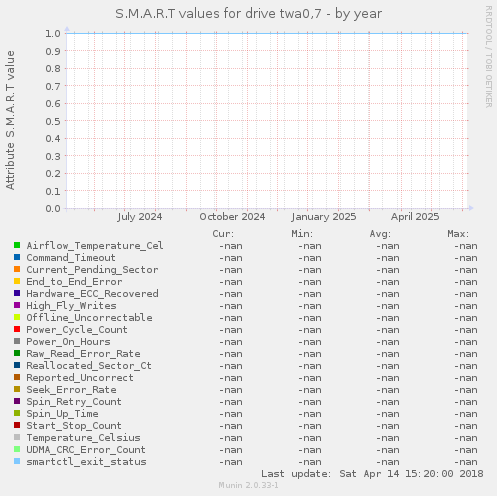Select the Start_Stop_Count legend label
This screenshot has width=497, height=496.
(x=74, y=426)
